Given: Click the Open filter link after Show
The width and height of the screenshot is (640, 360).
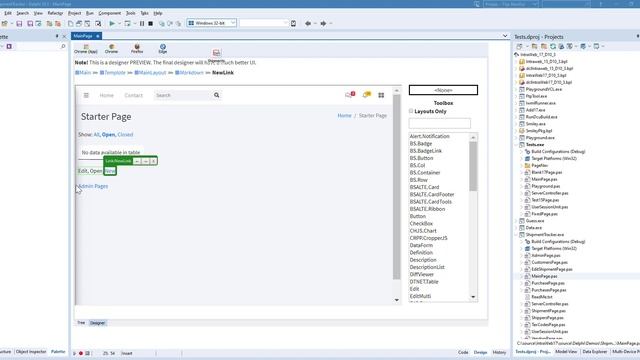Looking at the screenshot, I should point(108,134).
